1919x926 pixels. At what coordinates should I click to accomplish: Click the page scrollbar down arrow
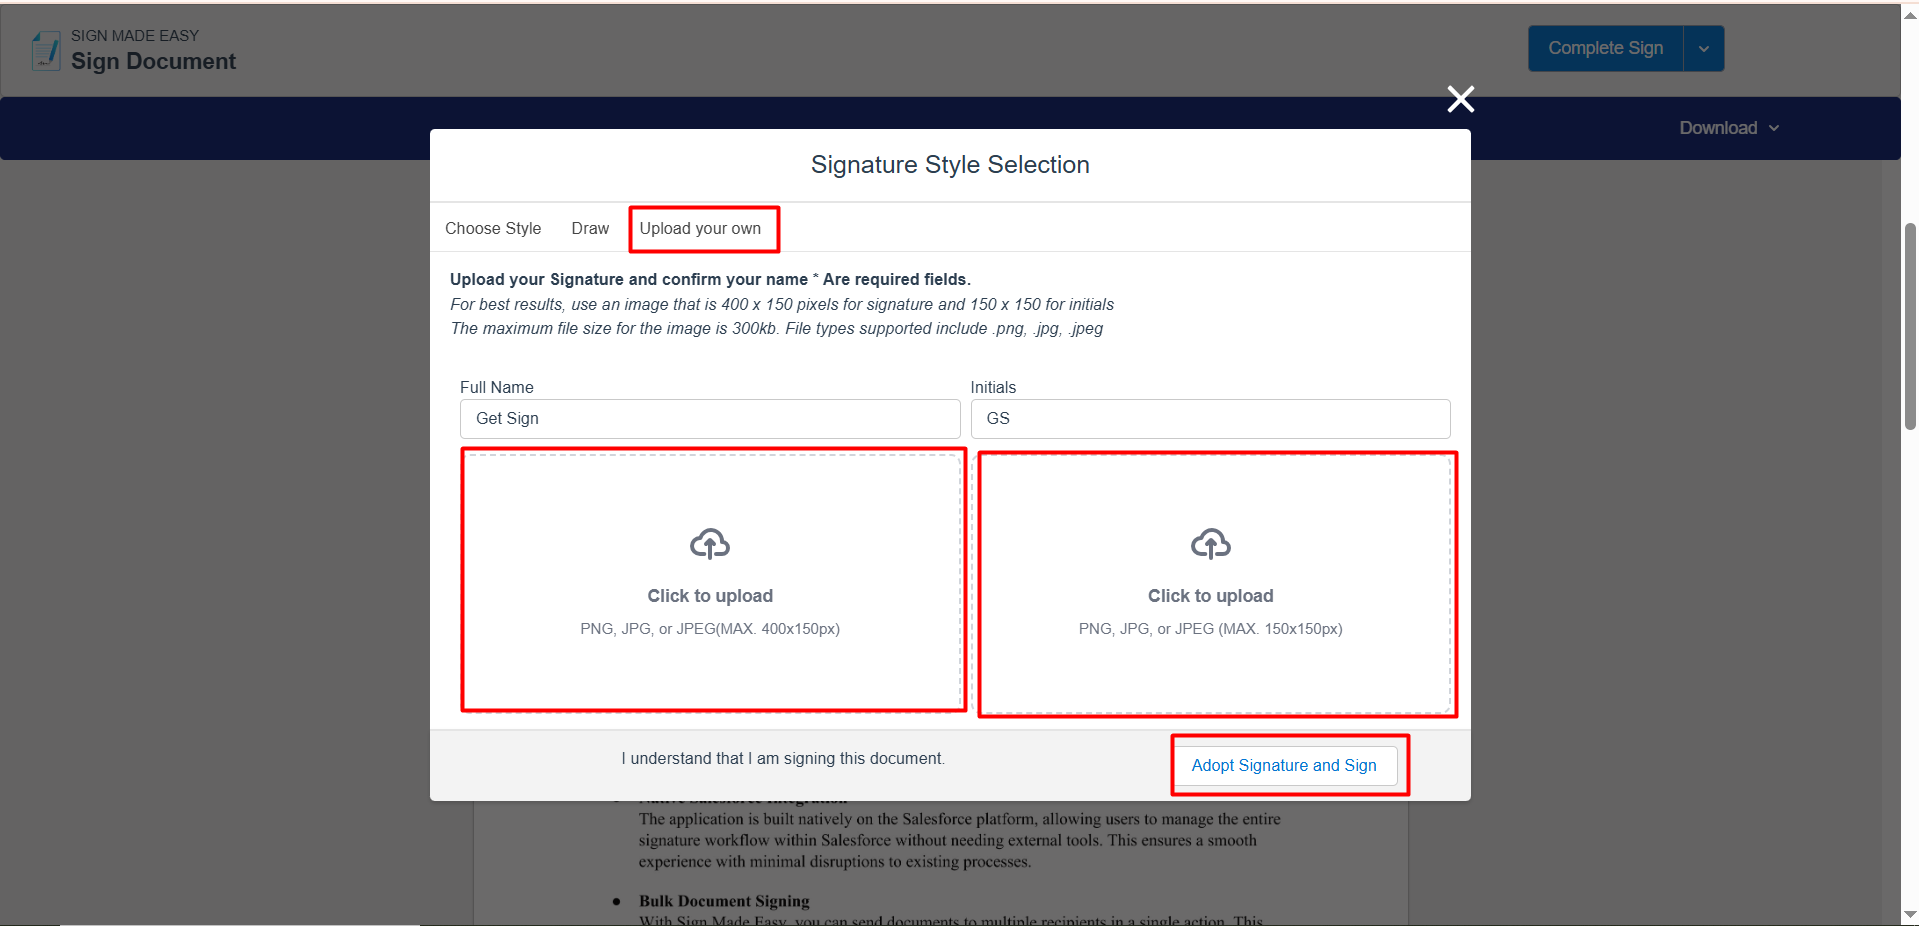point(1910,914)
